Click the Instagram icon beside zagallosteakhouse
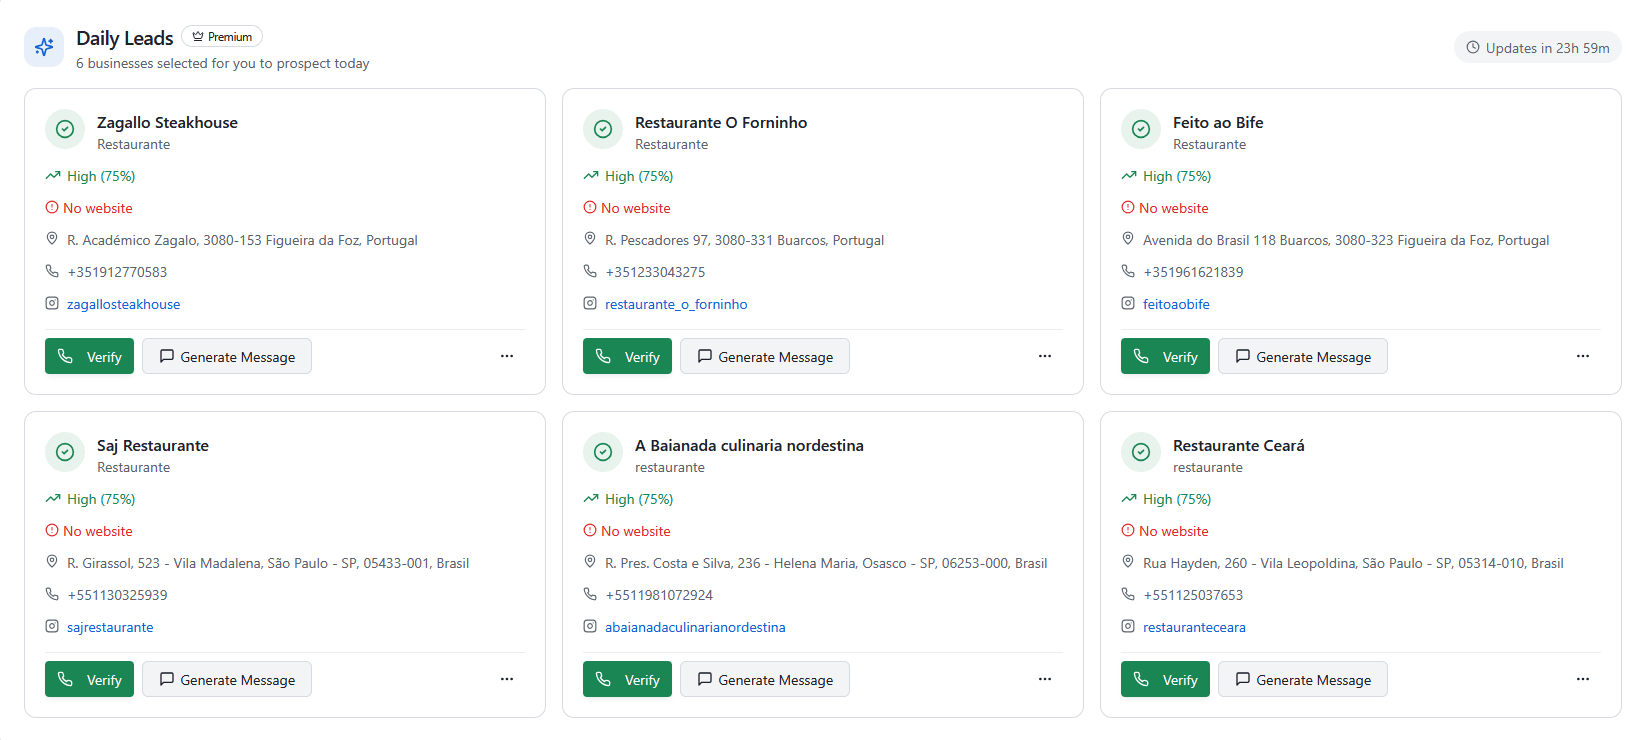The height and width of the screenshot is (740, 1644). (x=52, y=303)
